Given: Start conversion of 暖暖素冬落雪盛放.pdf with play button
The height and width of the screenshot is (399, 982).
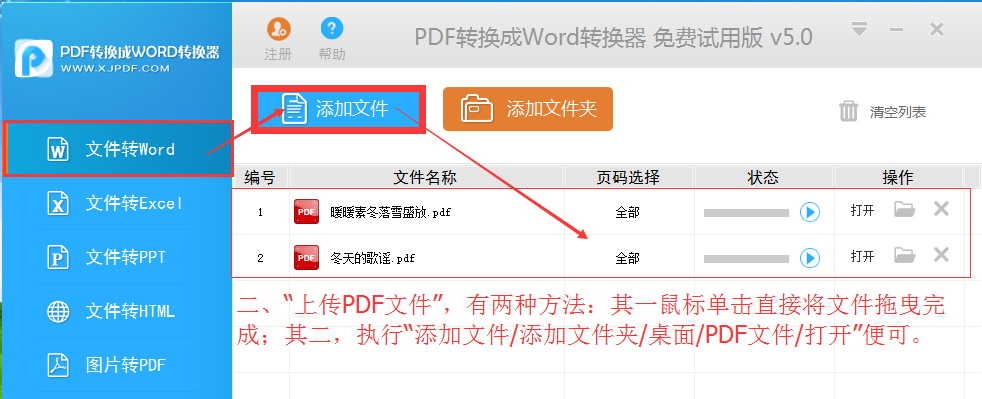Looking at the screenshot, I should pyautogui.click(x=810, y=212).
